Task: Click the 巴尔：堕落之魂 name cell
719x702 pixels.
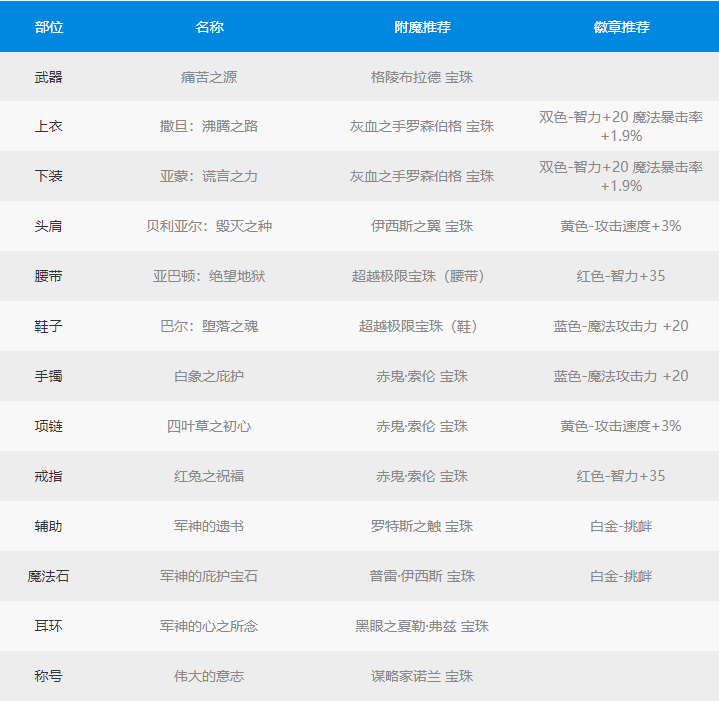Action: (209, 326)
